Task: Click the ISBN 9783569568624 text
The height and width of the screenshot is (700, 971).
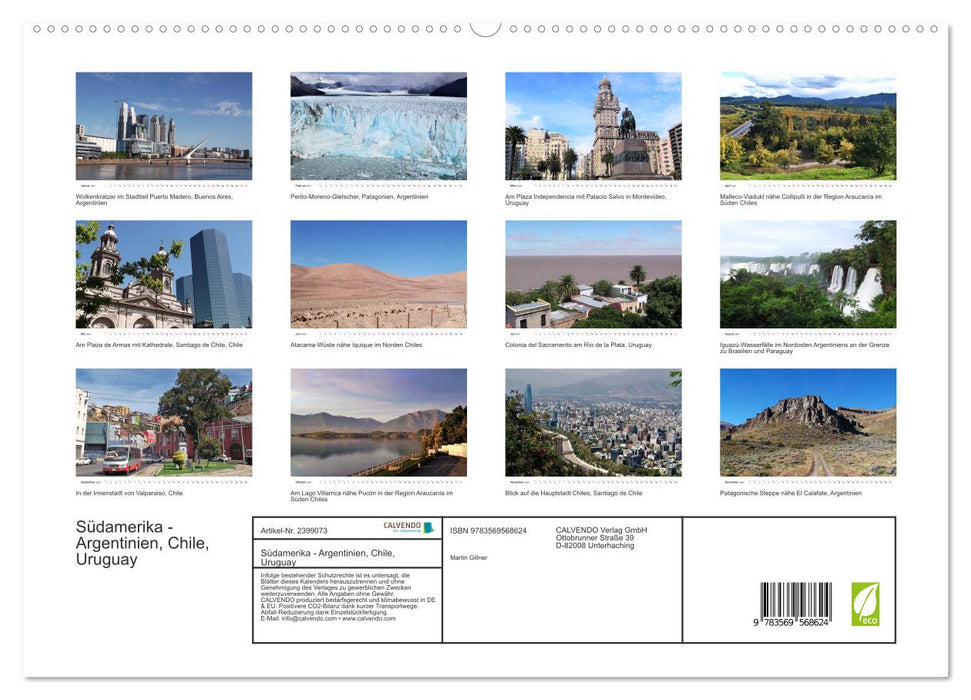Action: [x=489, y=531]
